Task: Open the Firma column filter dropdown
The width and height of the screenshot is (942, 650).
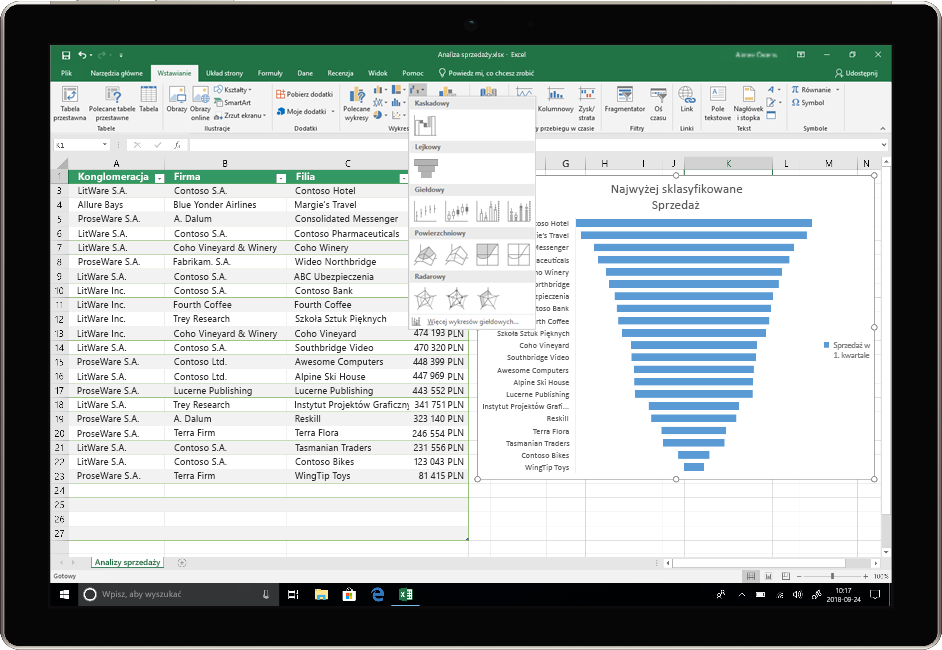Action: tap(281, 178)
